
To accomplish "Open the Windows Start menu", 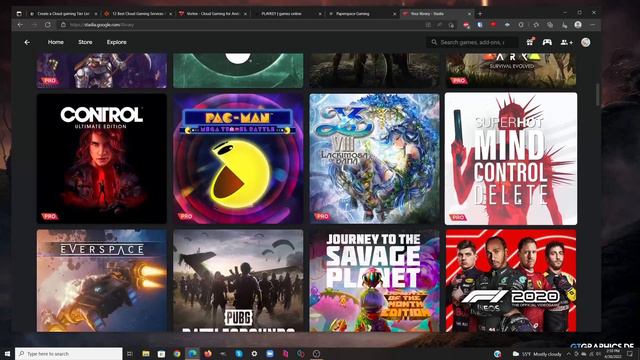I will click(7, 353).
